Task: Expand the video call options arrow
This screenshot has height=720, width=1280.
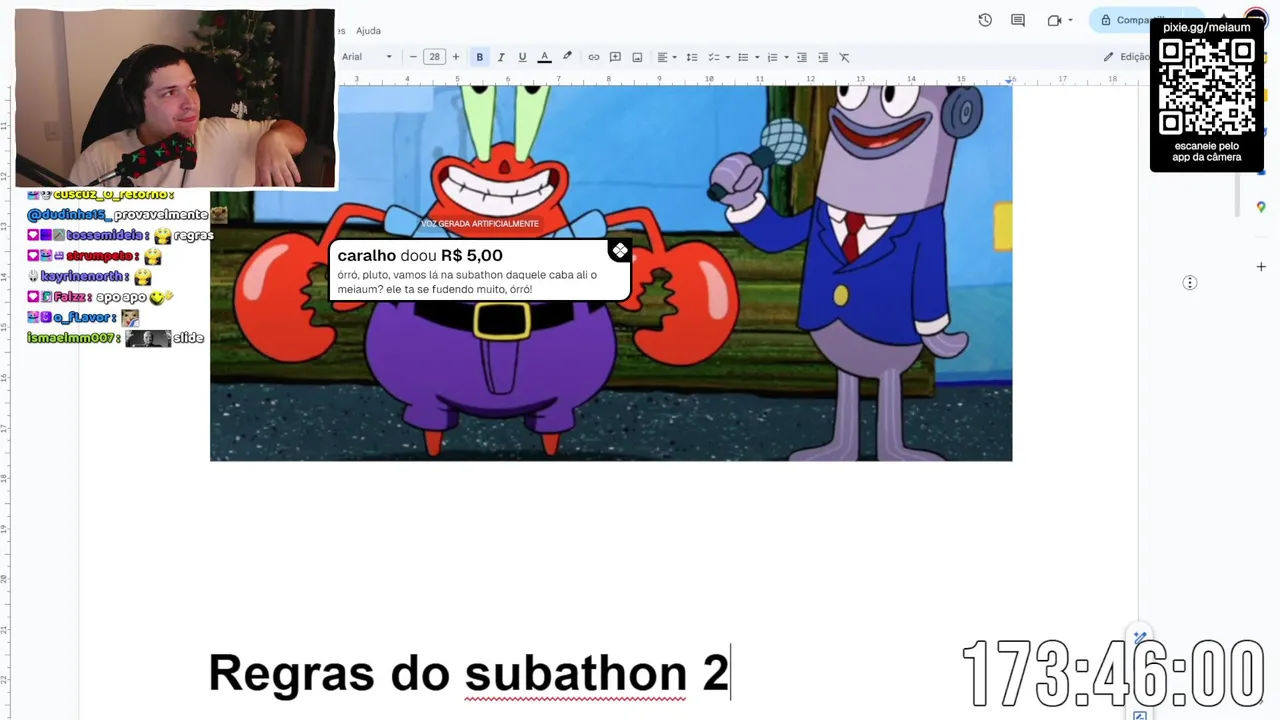Action: 1070,20
